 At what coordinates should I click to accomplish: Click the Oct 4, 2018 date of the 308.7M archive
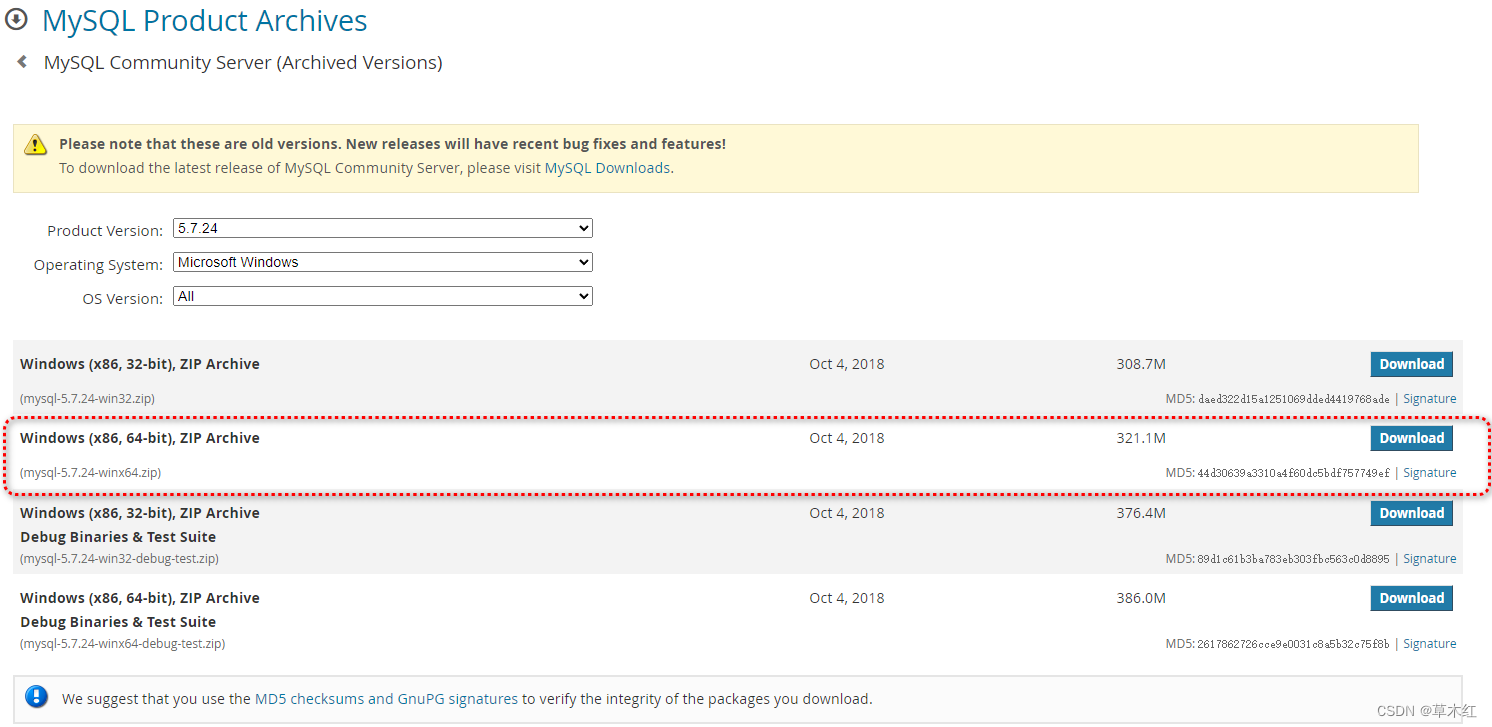click(847, 364)
